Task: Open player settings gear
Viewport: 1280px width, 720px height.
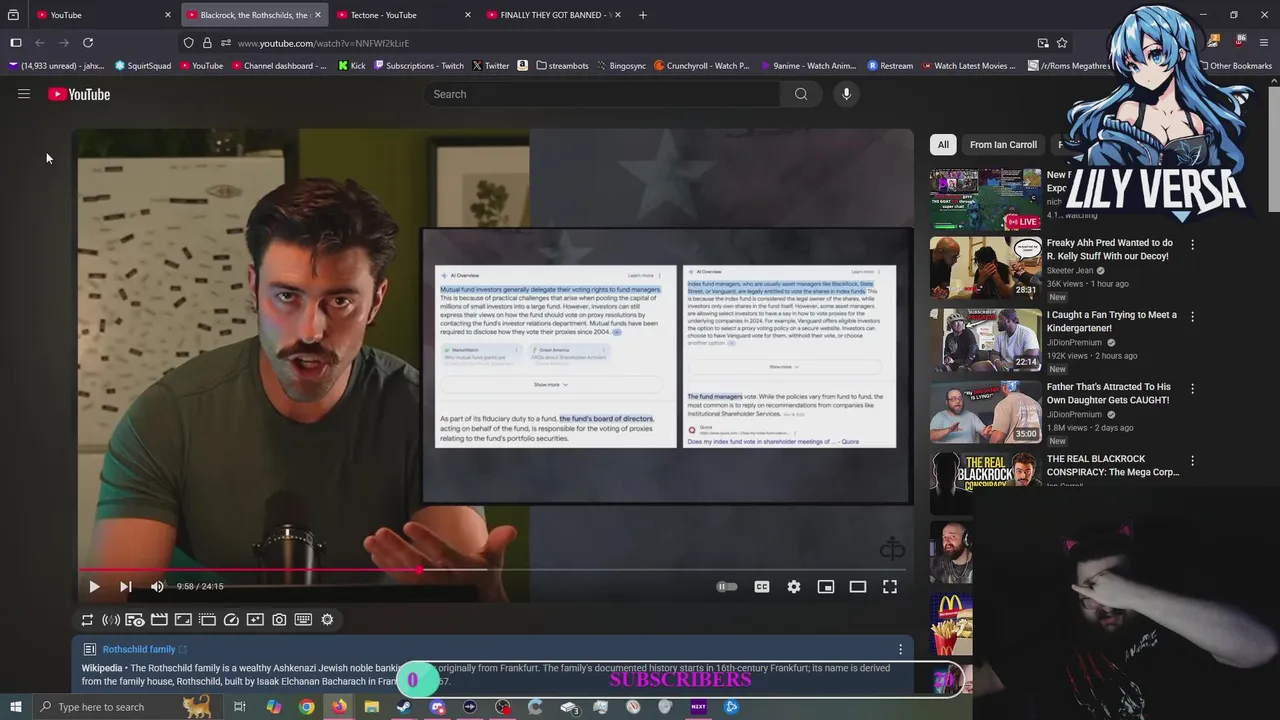Action: 794,587
